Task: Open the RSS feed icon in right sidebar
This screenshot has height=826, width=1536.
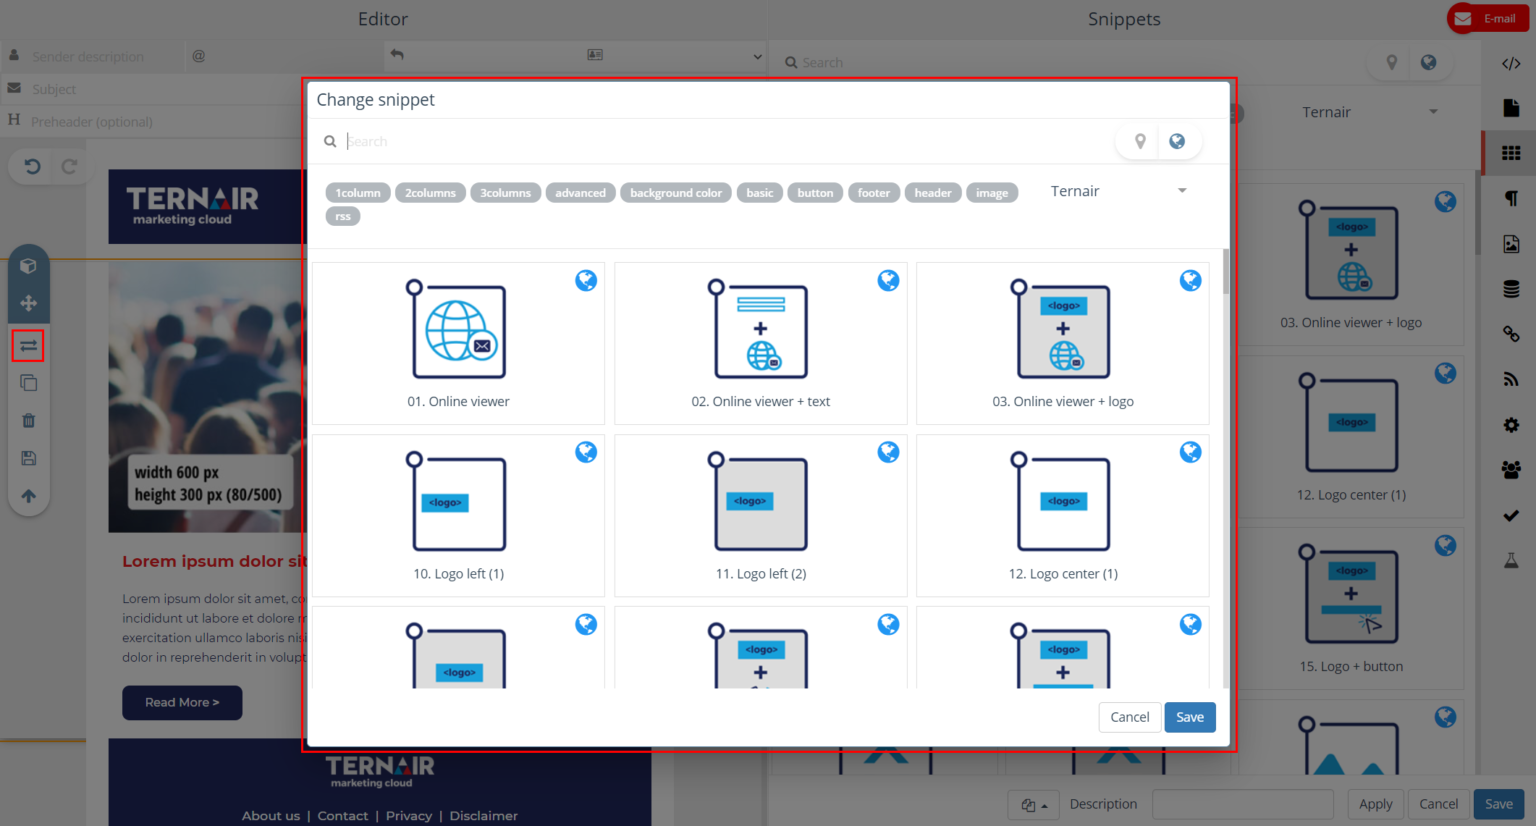Action: (1511, 379)
